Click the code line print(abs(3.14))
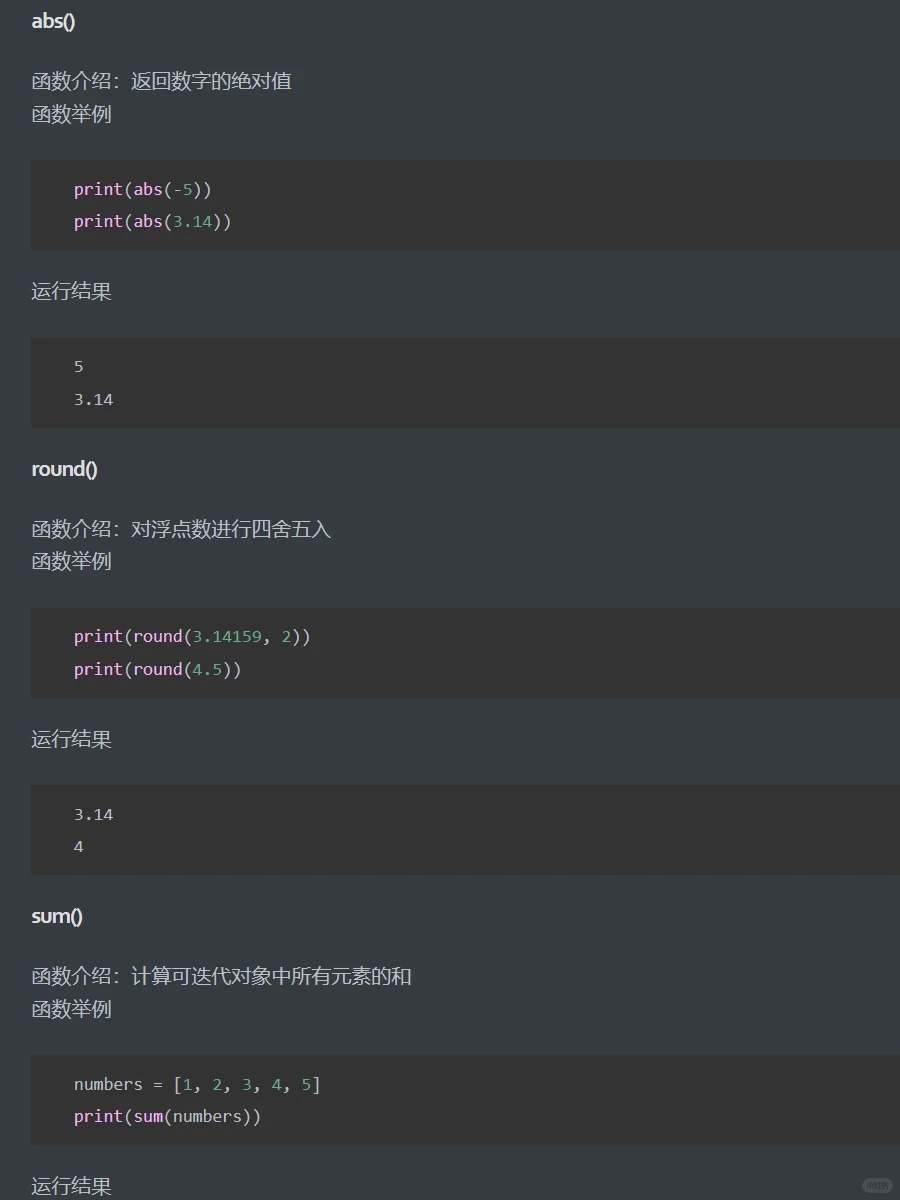Screen dimensions: 900x1200 point(151,221)
